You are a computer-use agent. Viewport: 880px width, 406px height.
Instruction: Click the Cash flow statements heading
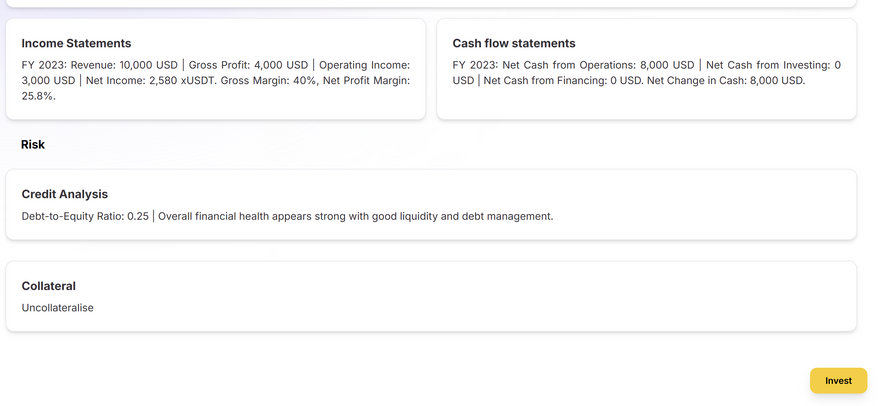(513, 44)
